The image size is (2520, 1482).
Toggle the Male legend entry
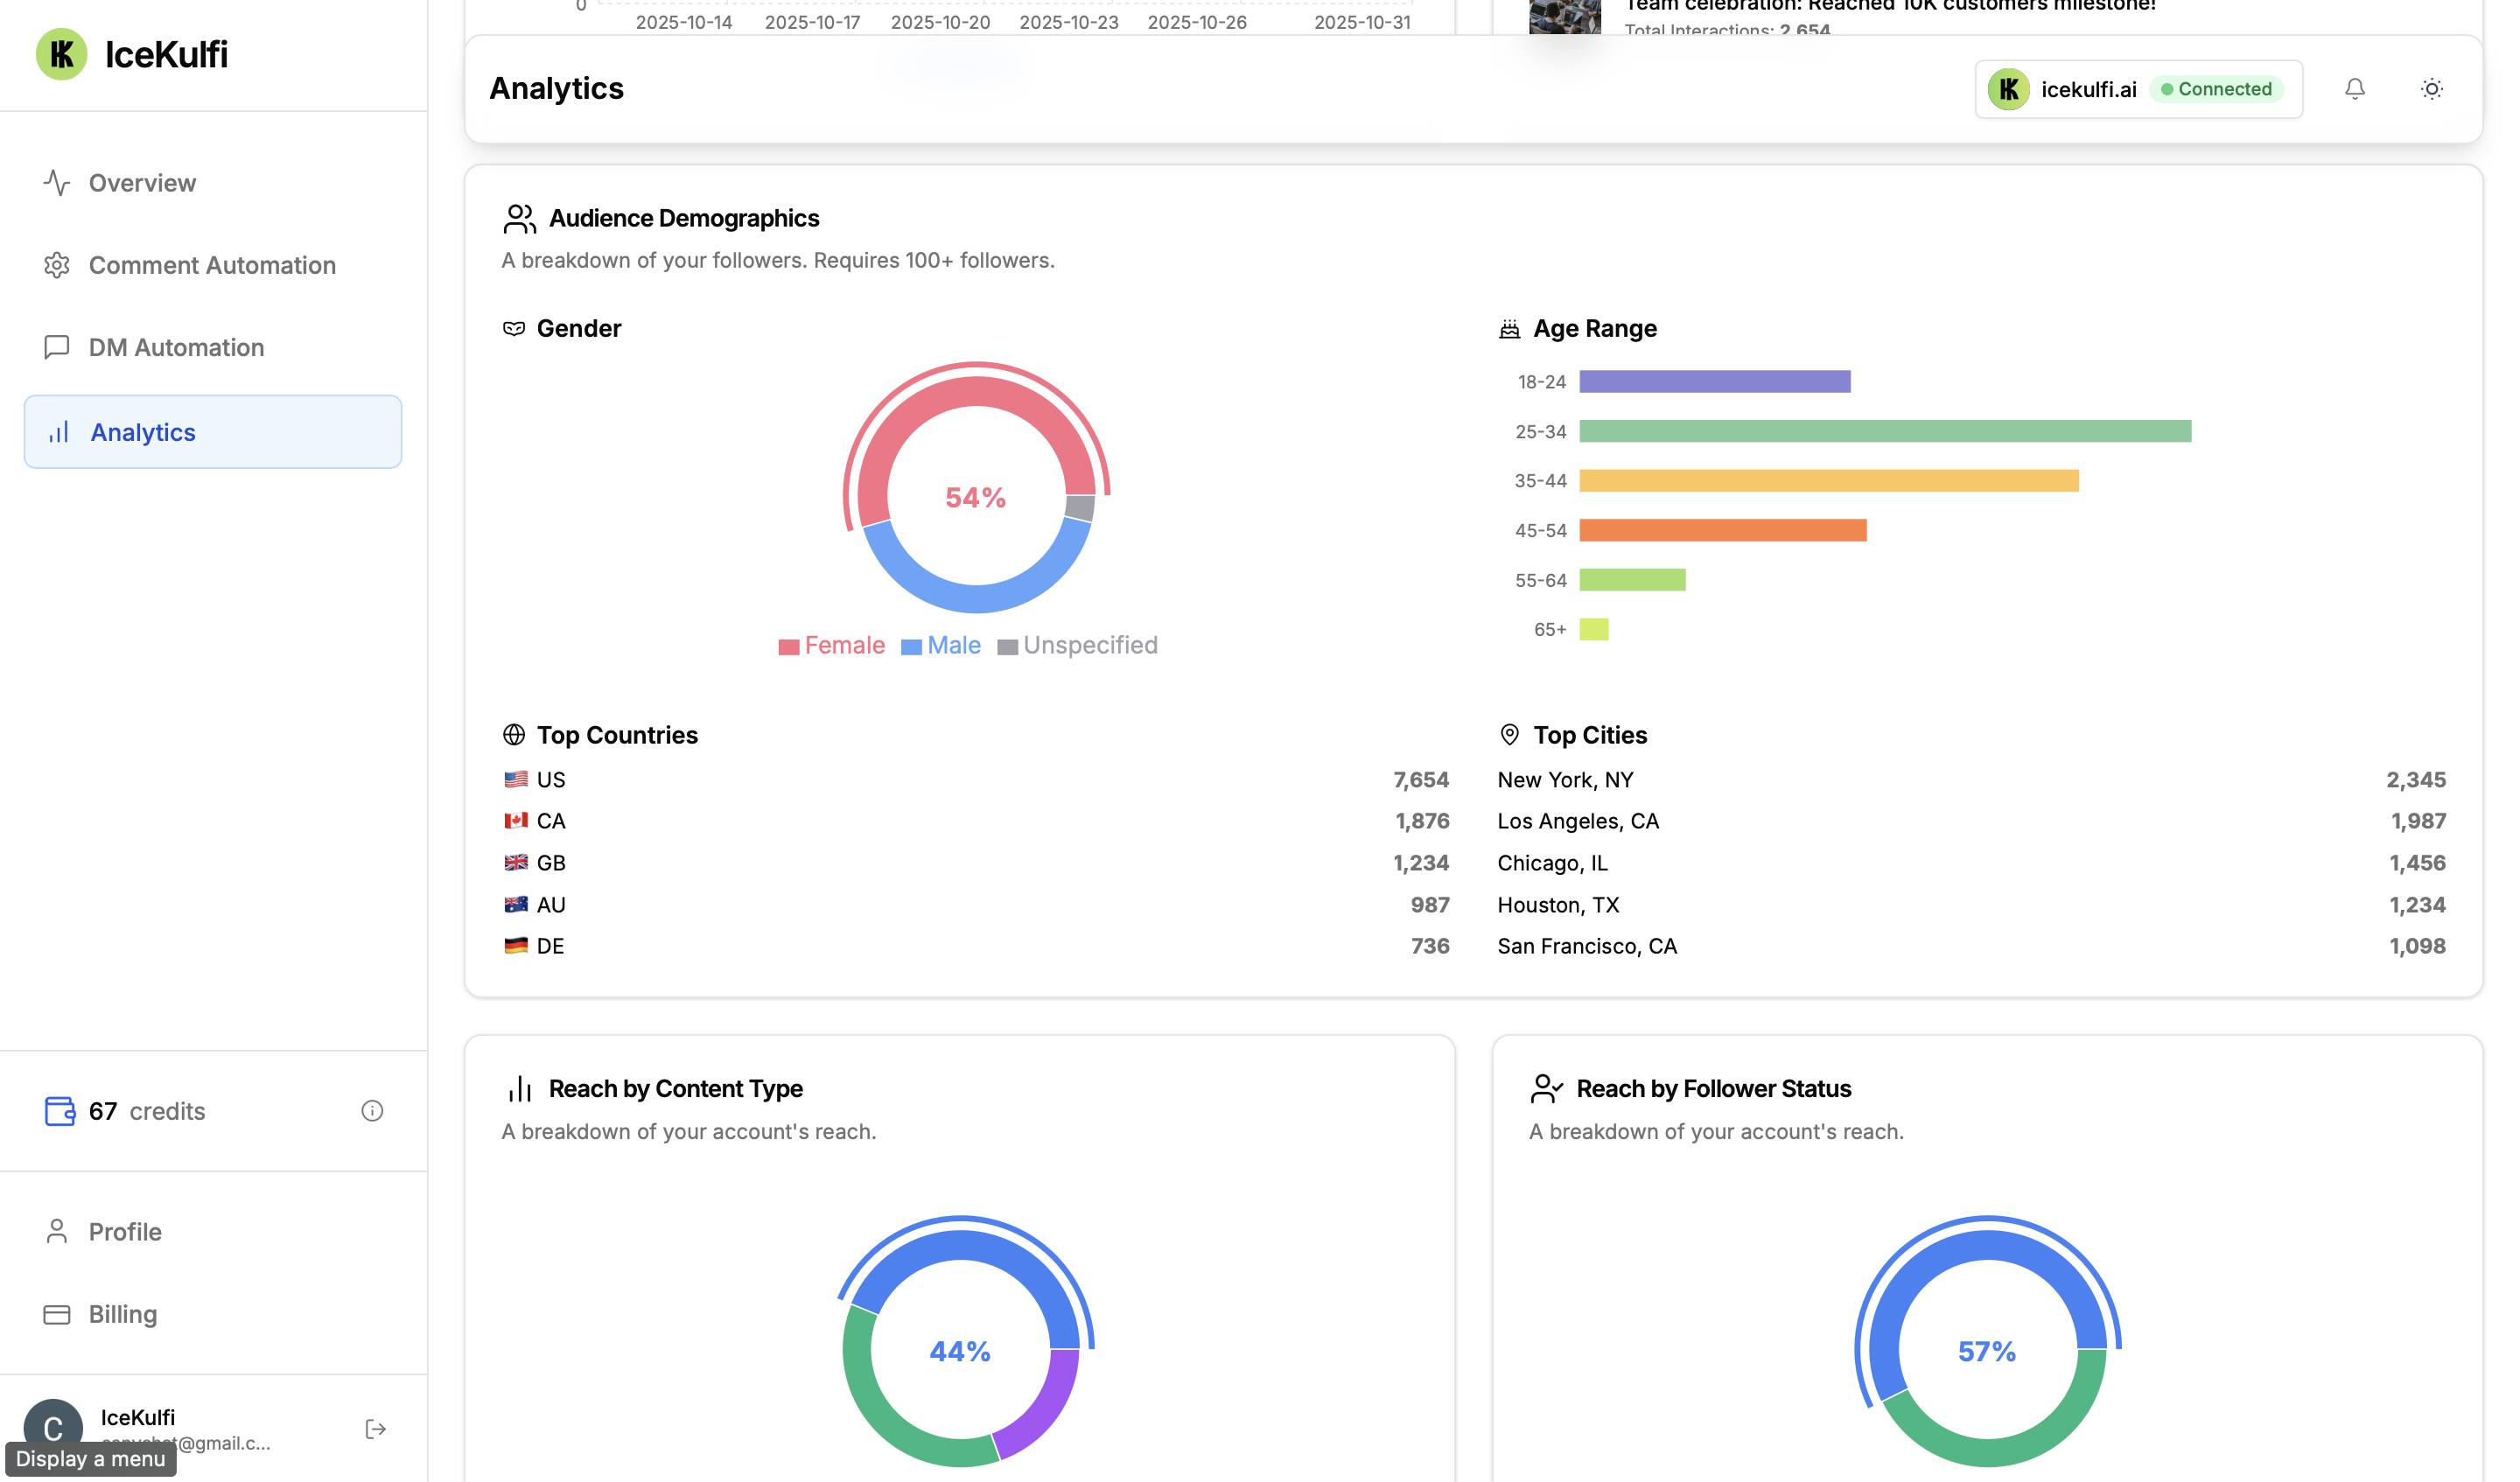point(941,645)
